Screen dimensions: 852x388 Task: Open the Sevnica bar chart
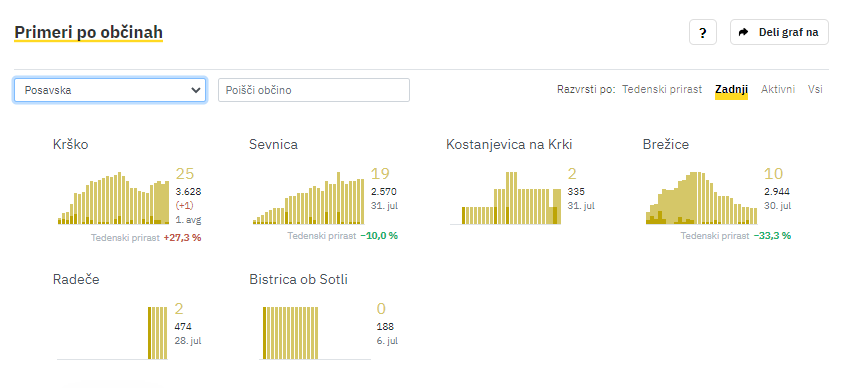click(x=309, y=198)
